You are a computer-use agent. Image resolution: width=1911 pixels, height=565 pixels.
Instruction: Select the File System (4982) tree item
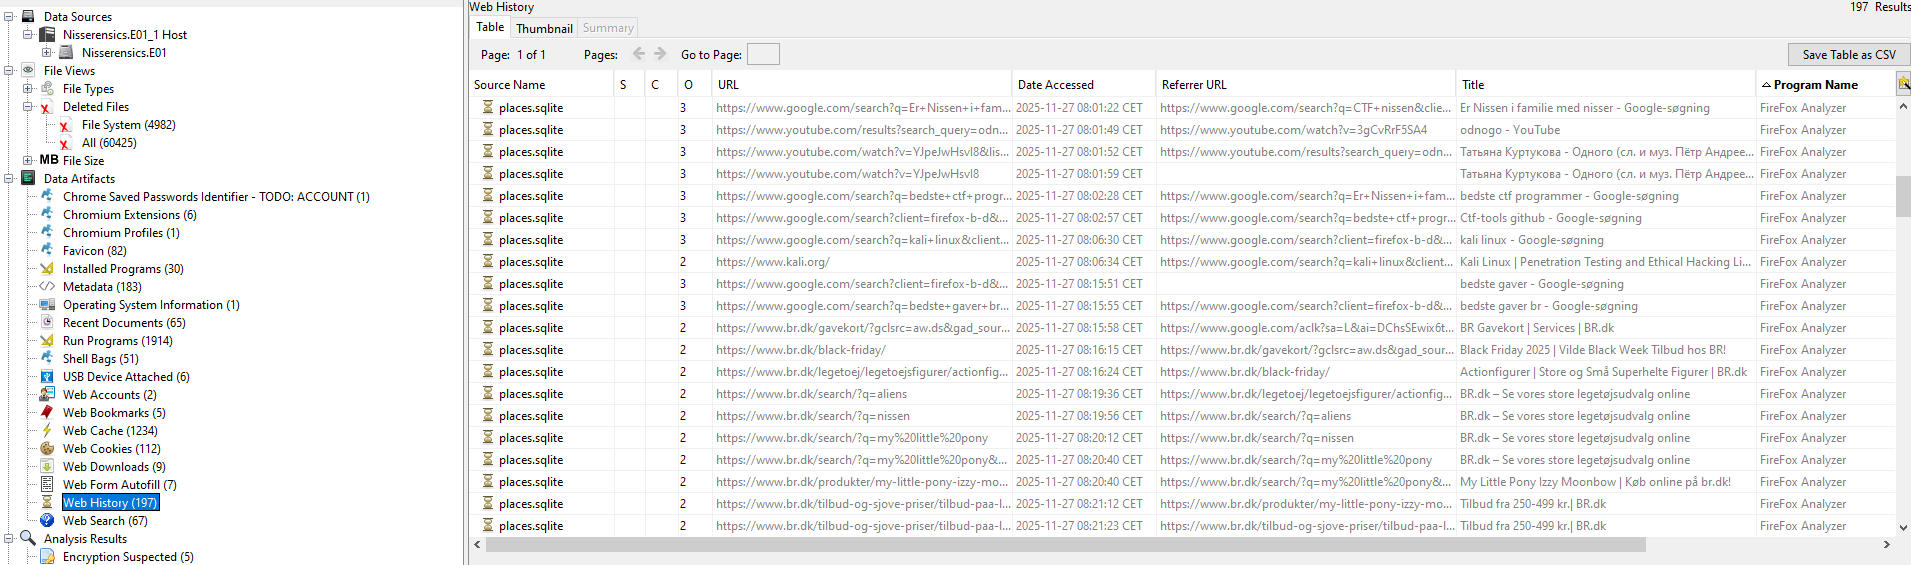128,125
